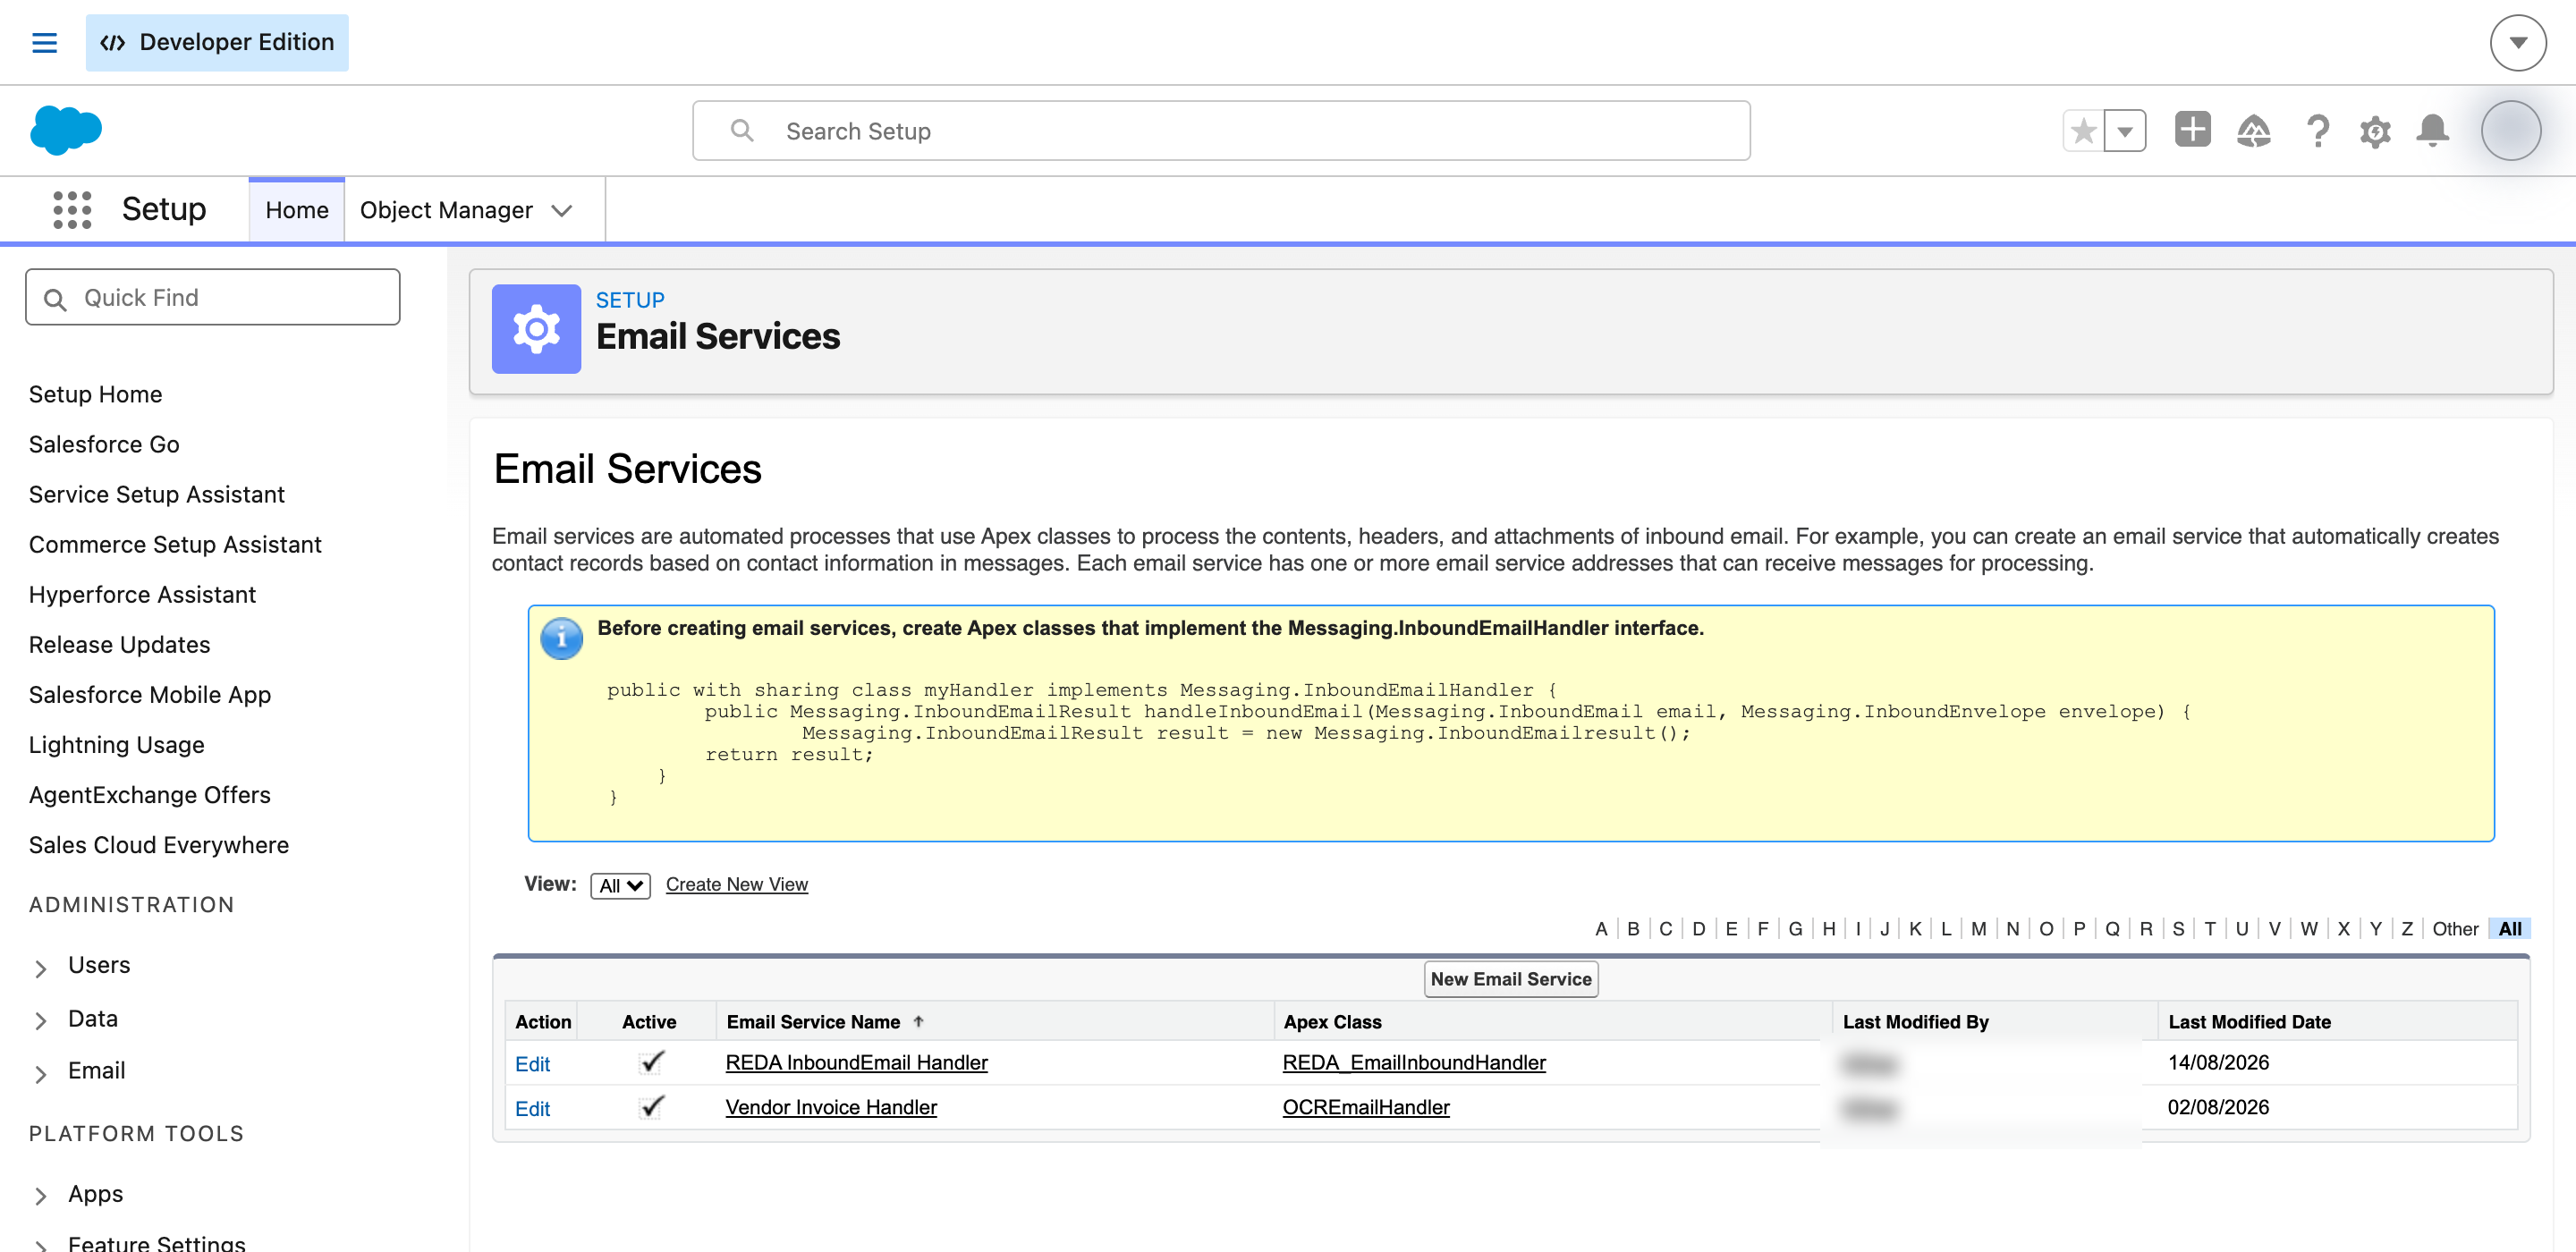Expand the Apps section

(x=41, y=1195)
